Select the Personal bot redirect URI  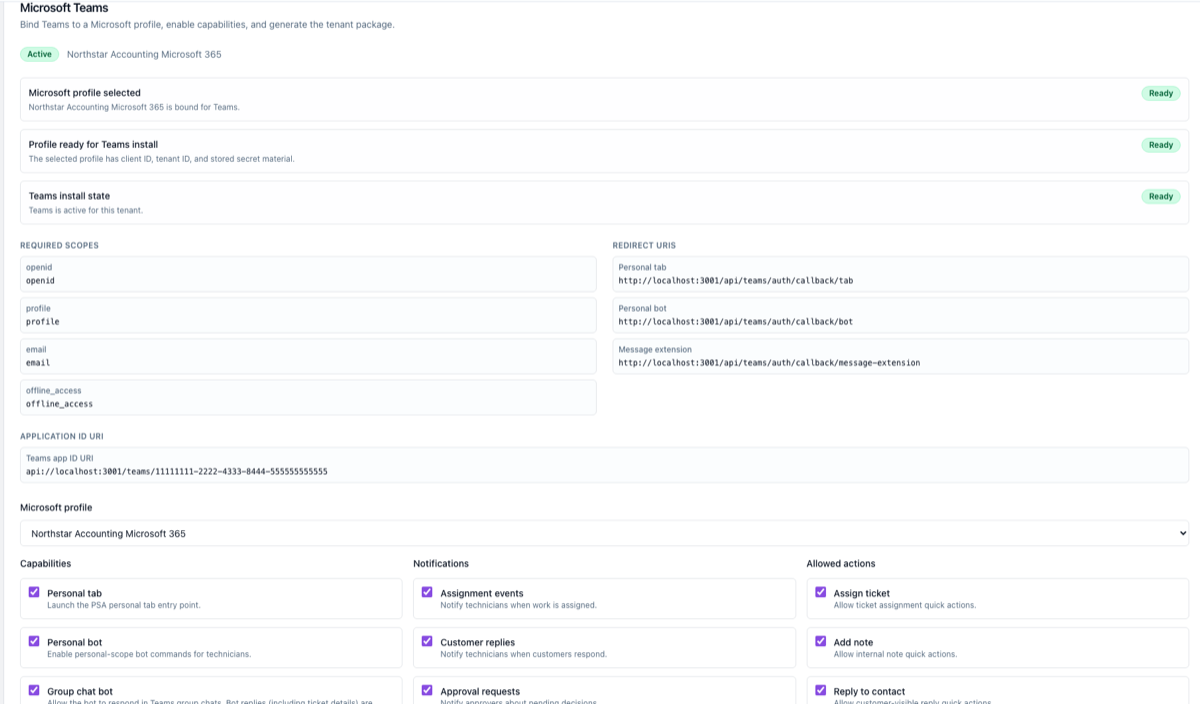[735, 322]
